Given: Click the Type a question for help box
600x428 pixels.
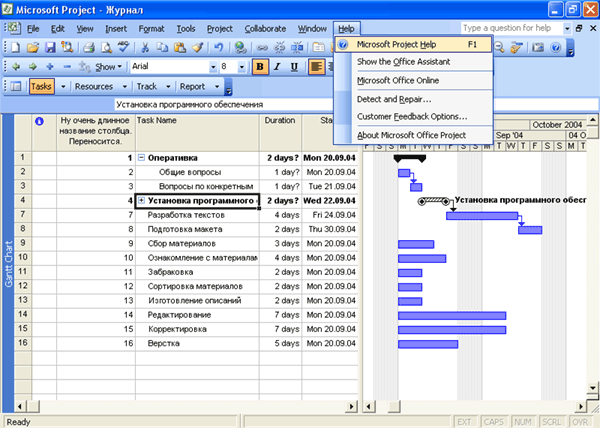Looking at the screenshot, I should [x=512, y=28].
